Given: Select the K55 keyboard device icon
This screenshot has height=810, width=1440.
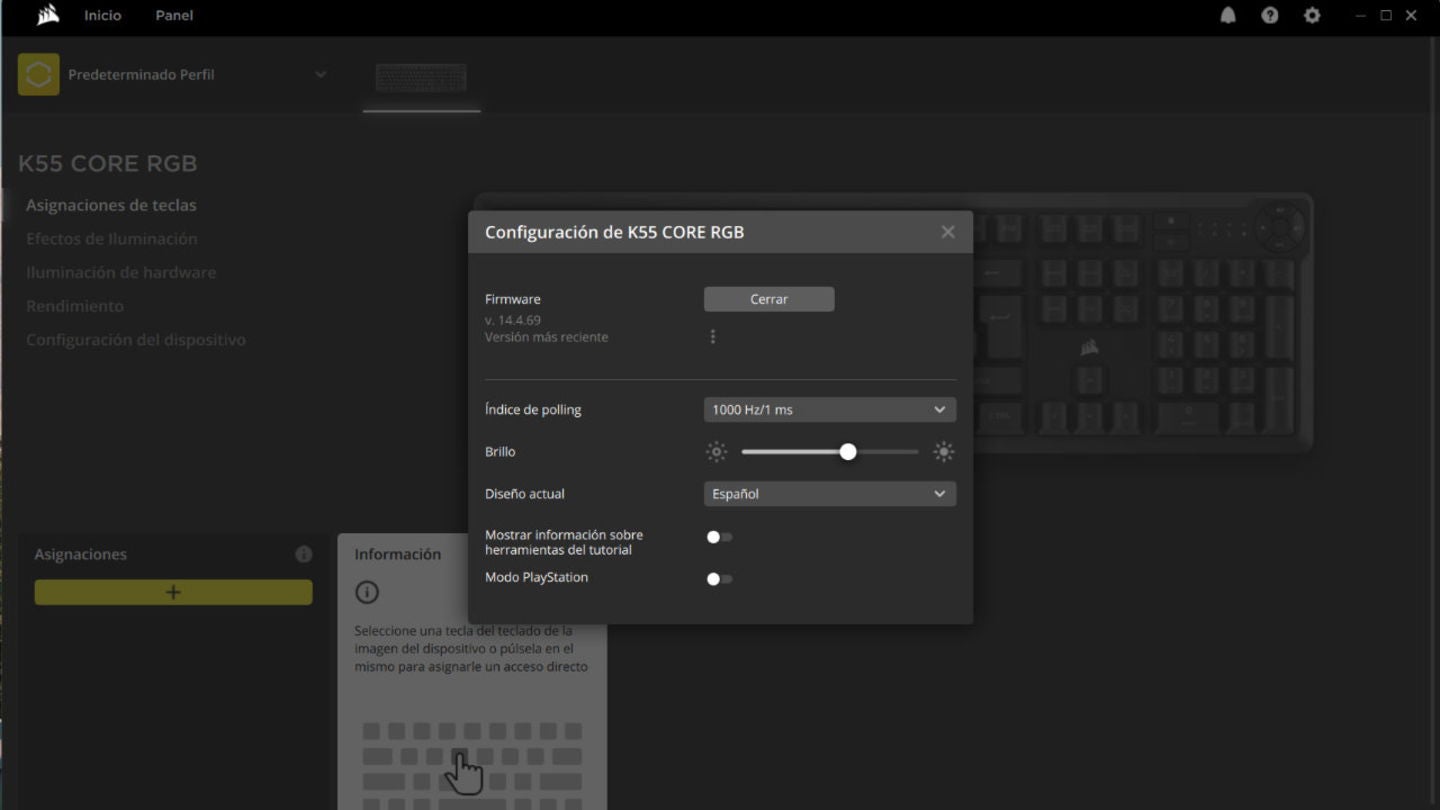Looking at the screenshot, I should [x=421, y=78].
